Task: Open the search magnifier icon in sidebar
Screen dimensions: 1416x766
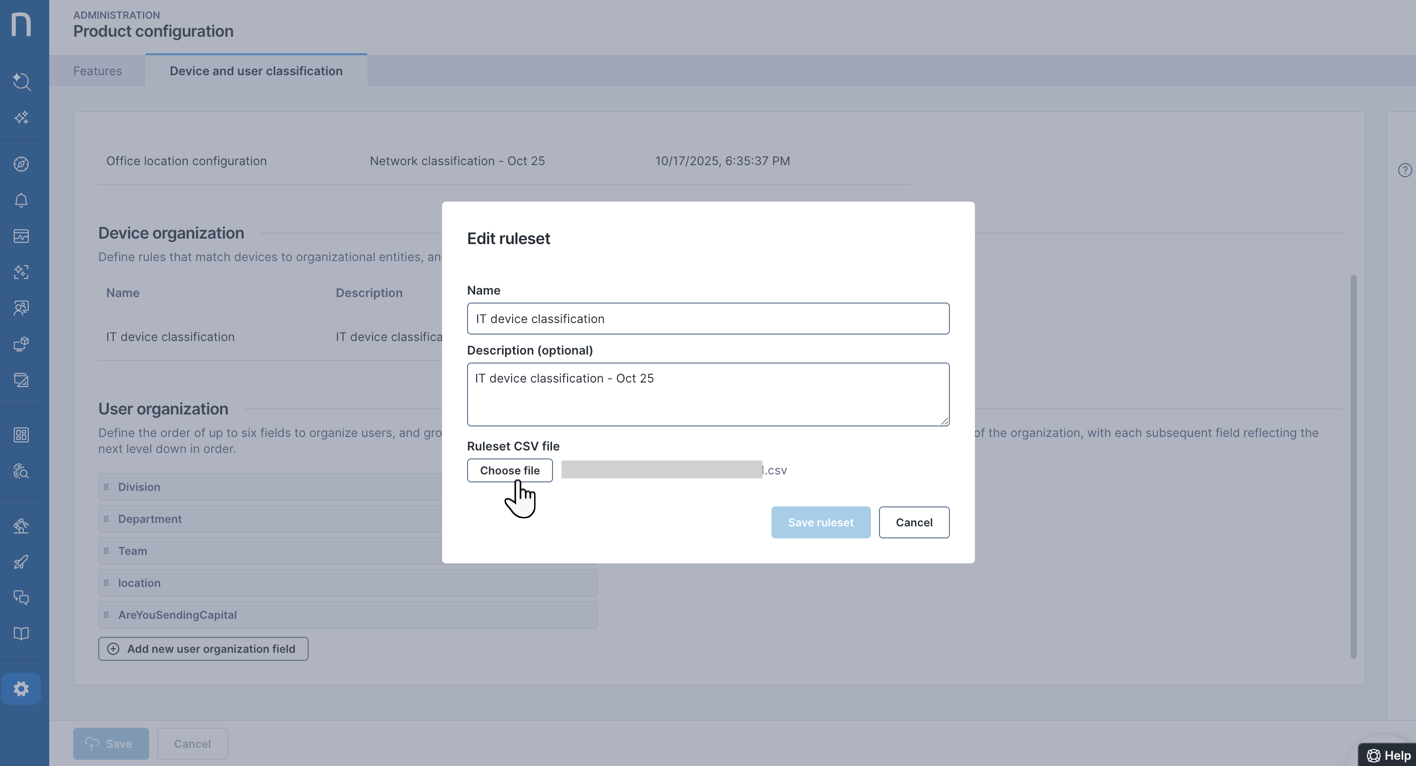Action: tap(21, 81)
